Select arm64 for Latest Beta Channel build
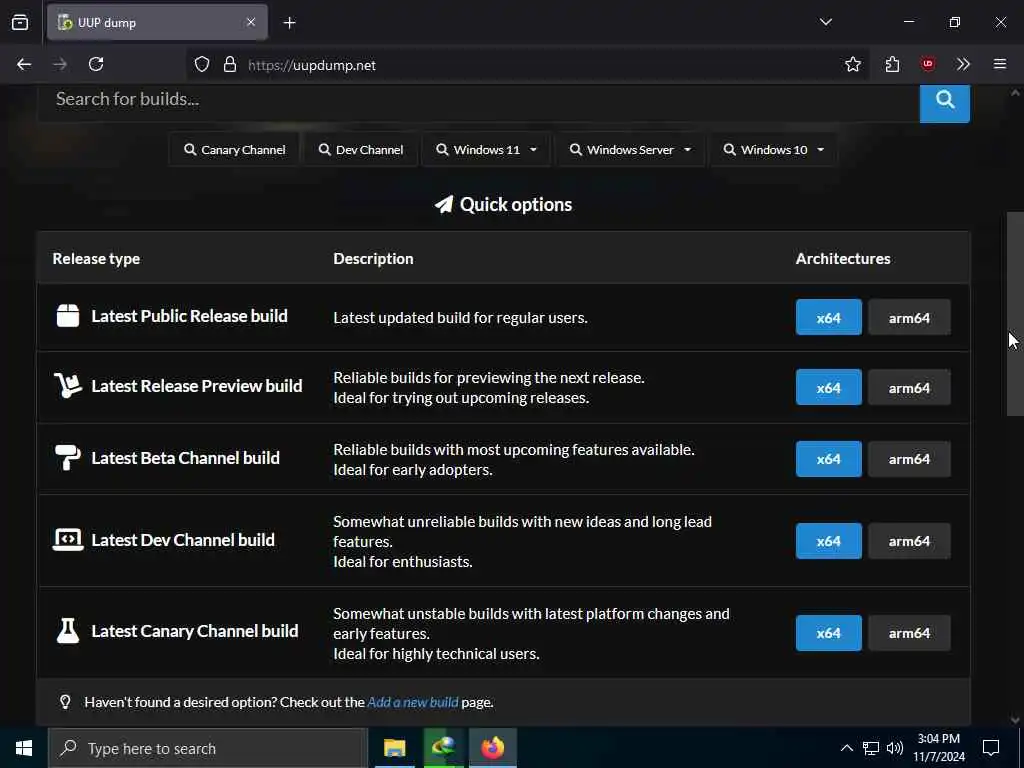 point(908,459)
